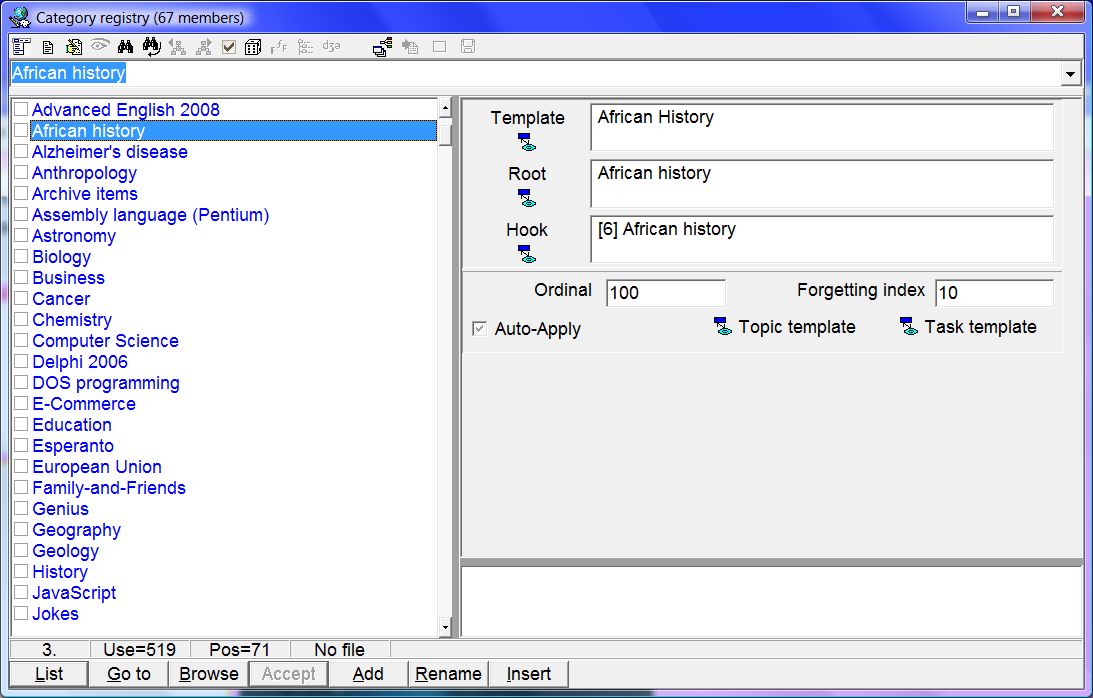Click the binoculars search icon in toolbar

pos(125,47)
